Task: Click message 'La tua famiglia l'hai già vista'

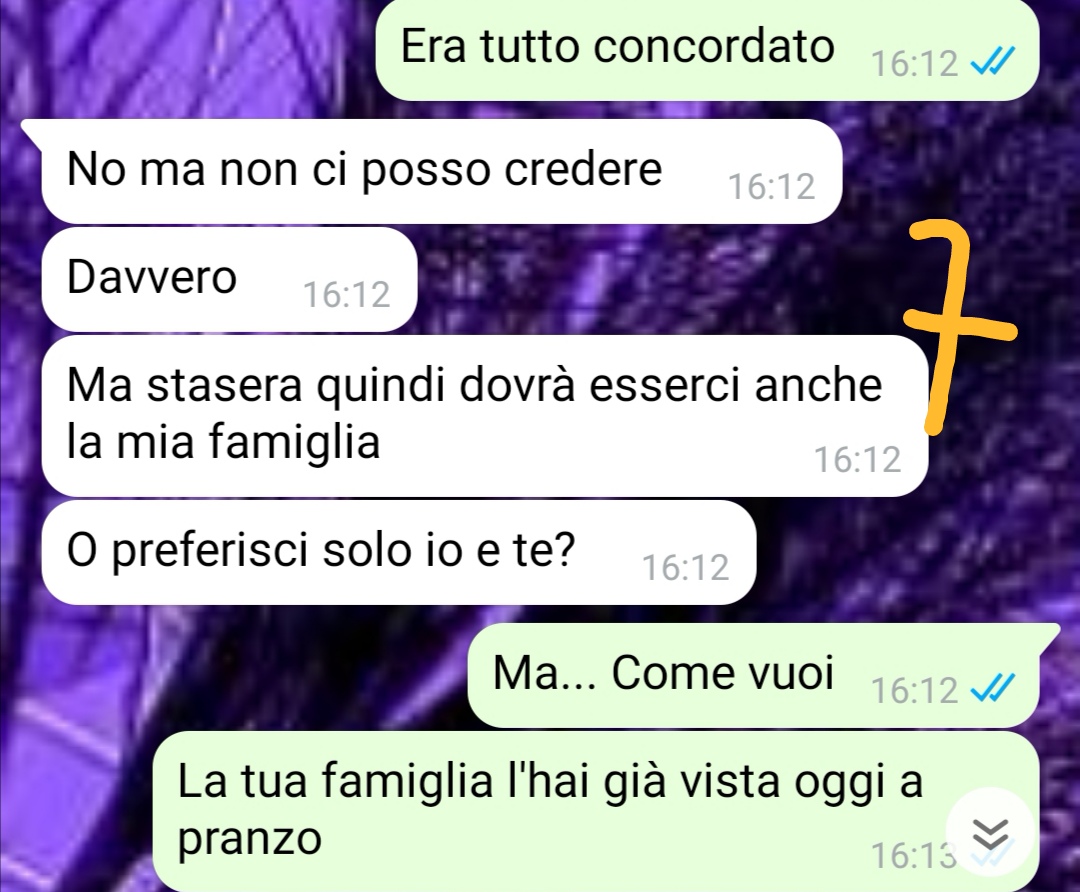Action: (595, 811)
